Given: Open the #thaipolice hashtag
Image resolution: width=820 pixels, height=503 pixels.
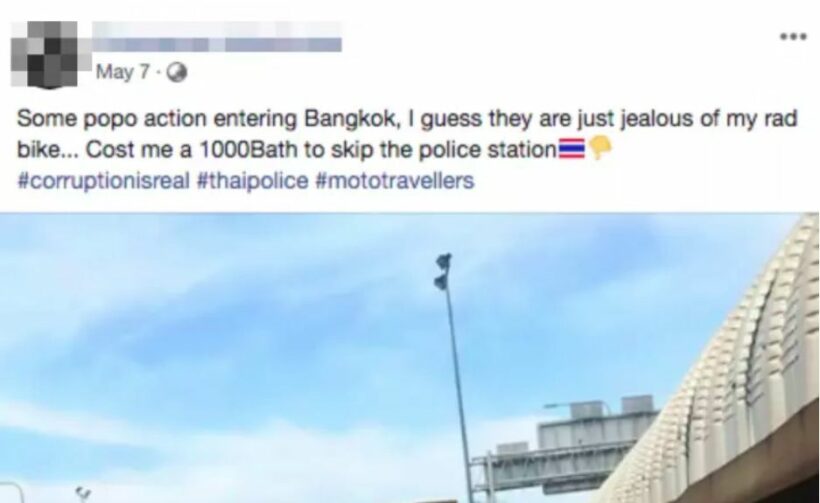Looking at the screenshot, I should tap(253, 181).
